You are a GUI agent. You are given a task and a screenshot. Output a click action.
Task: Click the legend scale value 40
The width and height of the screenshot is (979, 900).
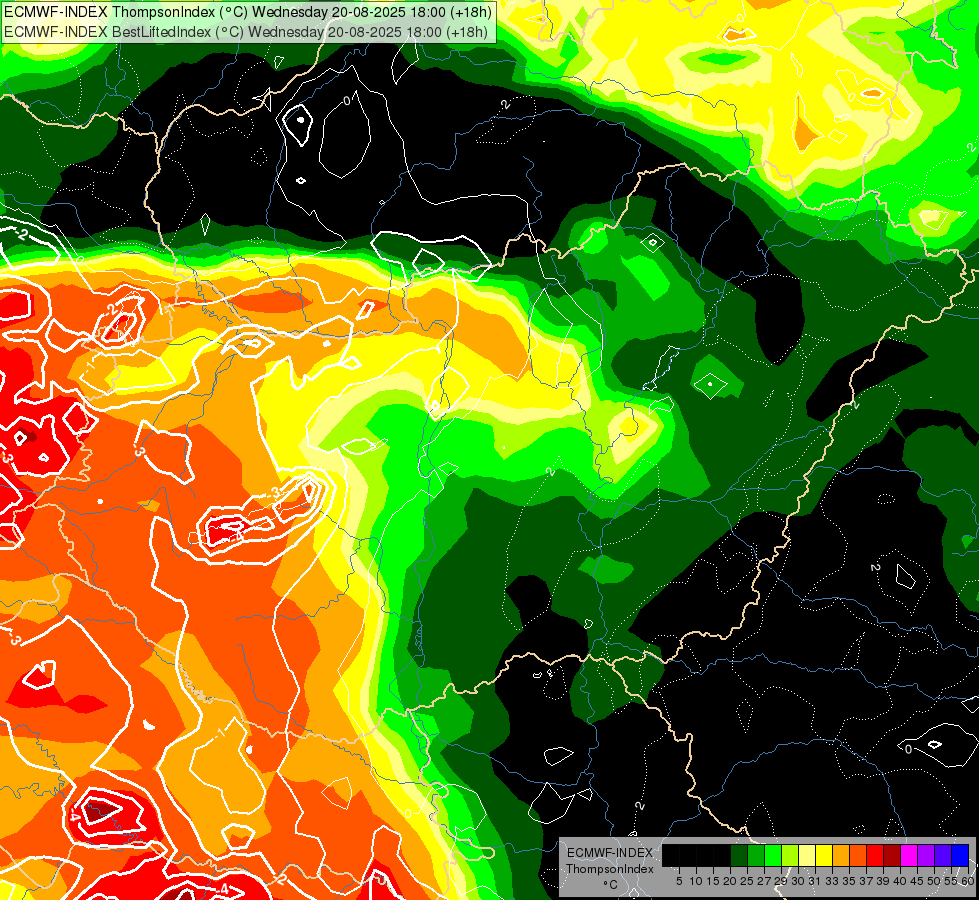point(900,881)
